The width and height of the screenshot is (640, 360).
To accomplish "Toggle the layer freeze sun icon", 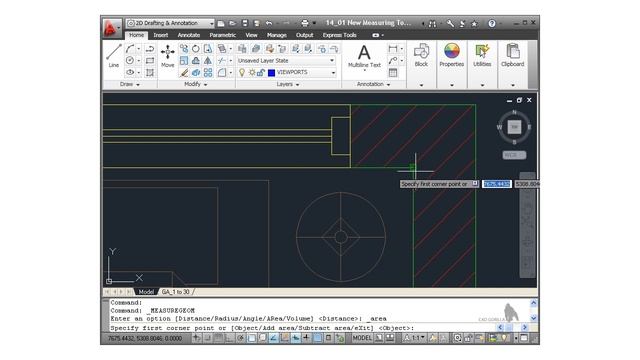I will coord(252,73).
